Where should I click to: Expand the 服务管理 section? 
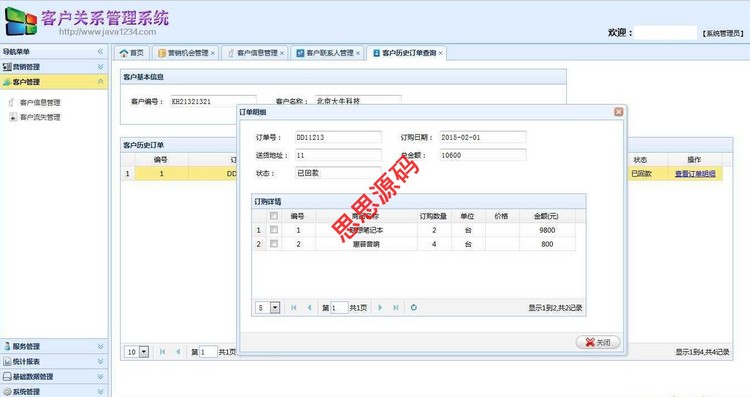[100, 346]
